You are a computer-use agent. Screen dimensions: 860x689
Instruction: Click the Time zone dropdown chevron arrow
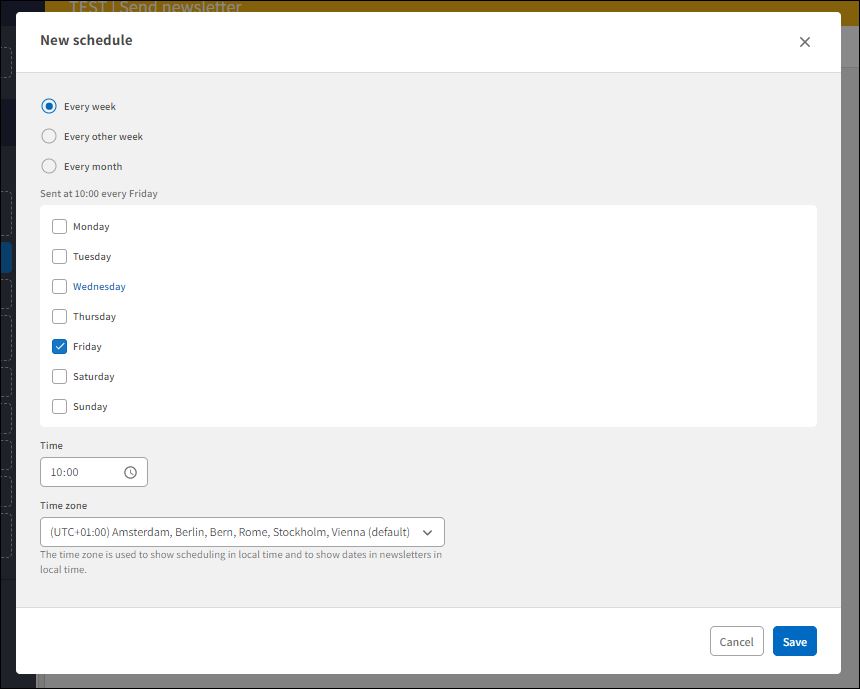(x=428, y=532)
